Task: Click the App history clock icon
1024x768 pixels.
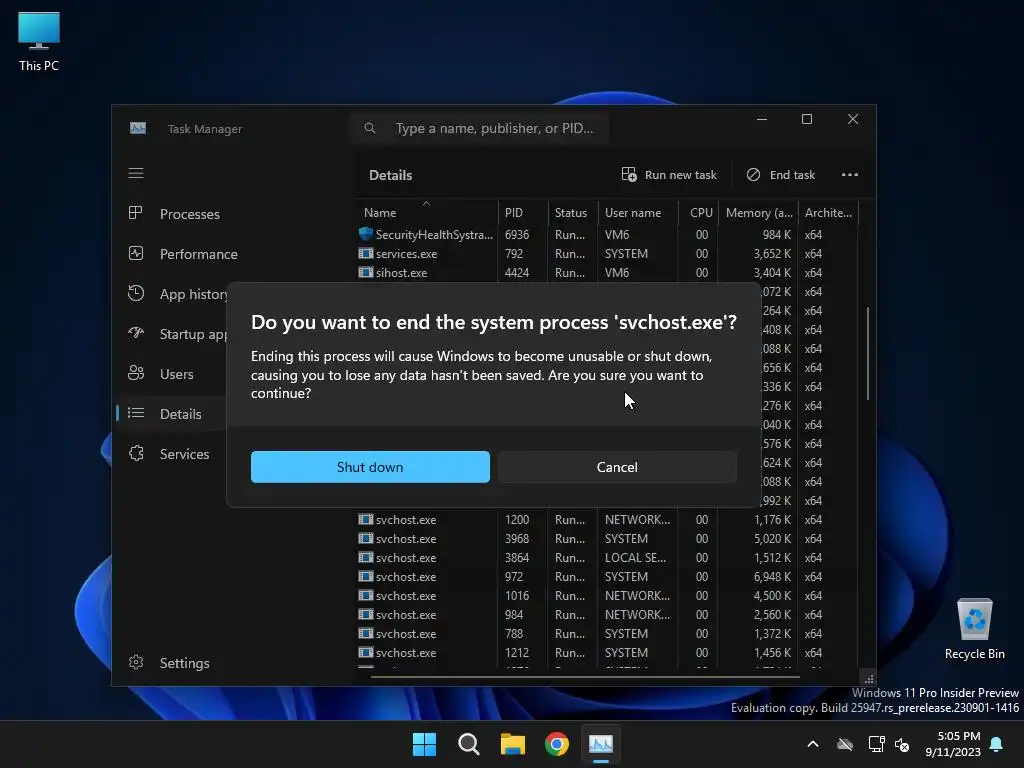Action: pyautogui.click(x=136, y=293)
